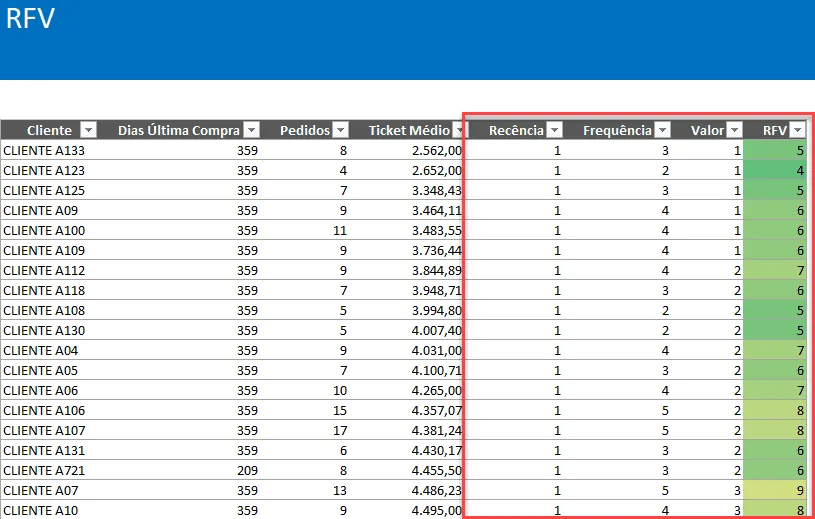Open the Ticket Médio filter dropdown
Image resolution: width=815 pixels, height=519 pixels.
[x=458, y=130]
